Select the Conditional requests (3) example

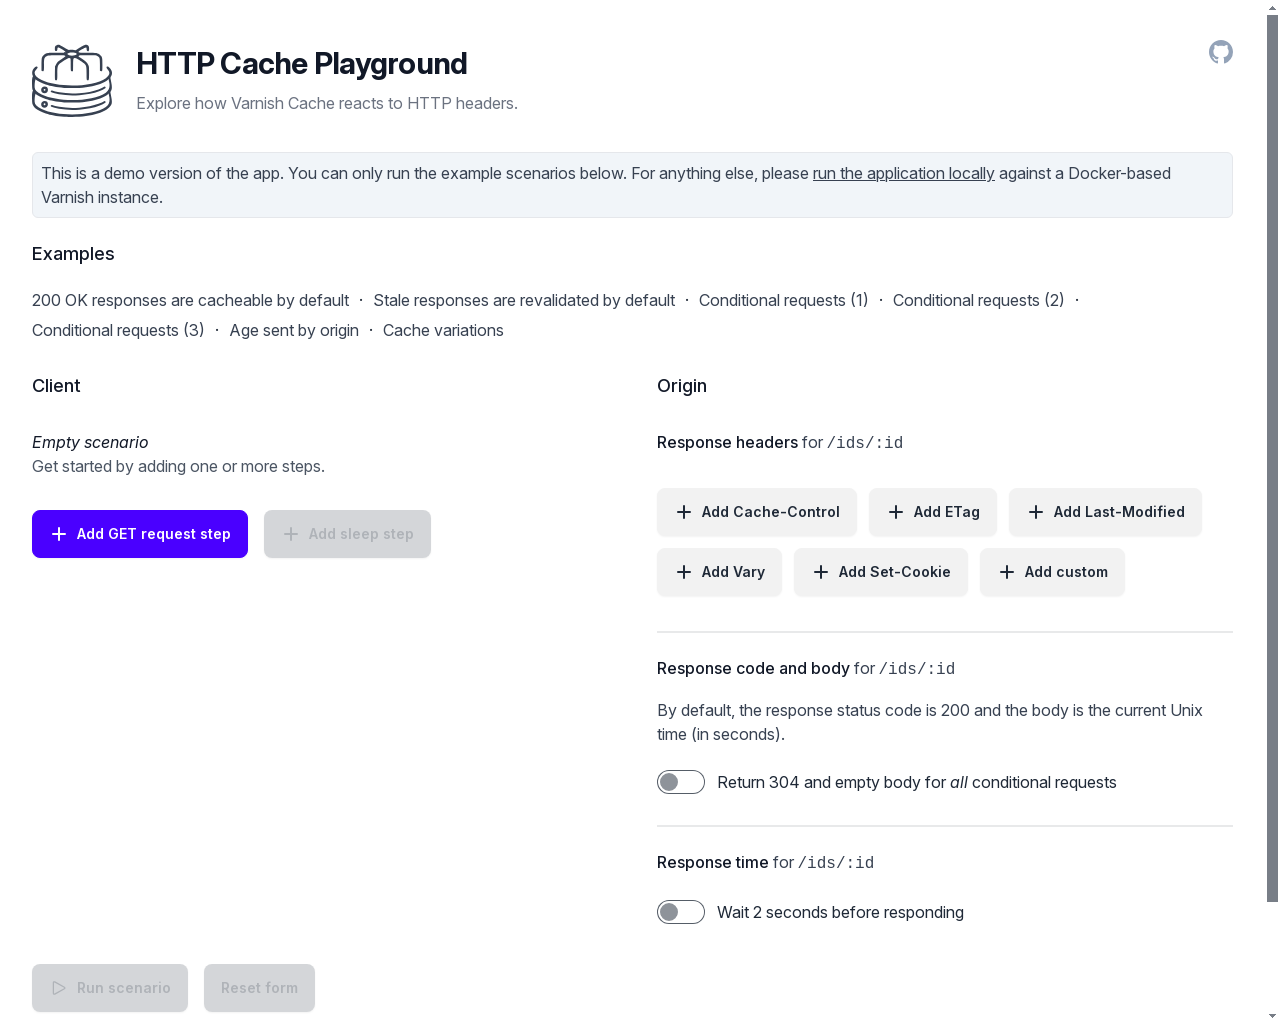tap(118, 330)
